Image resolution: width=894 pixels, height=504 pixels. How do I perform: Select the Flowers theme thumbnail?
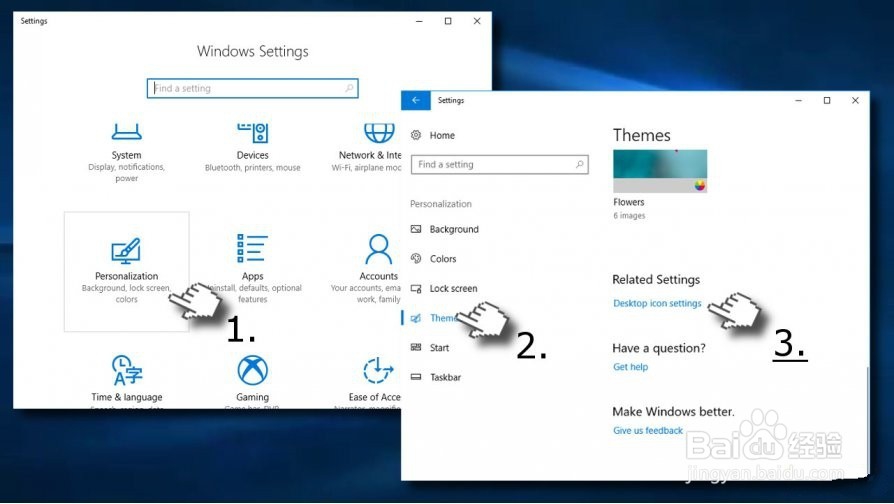coord(660,171)
